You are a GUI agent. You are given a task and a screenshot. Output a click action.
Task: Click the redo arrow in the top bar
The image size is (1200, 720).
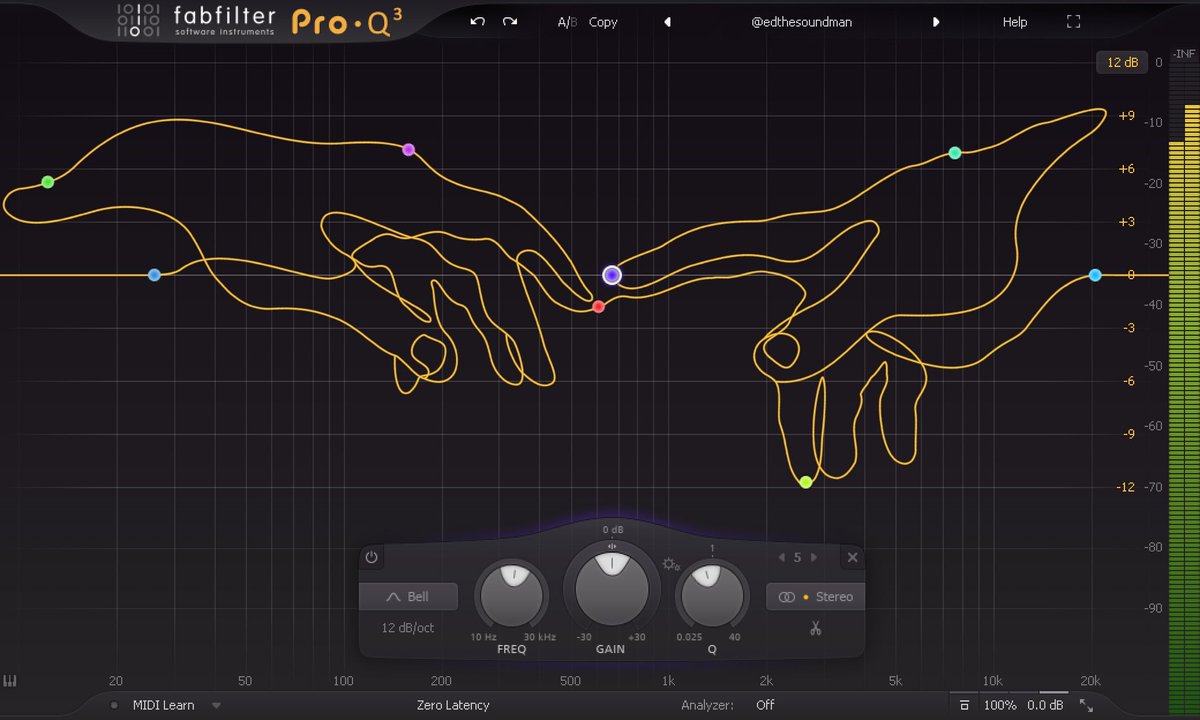coord(510,21)
